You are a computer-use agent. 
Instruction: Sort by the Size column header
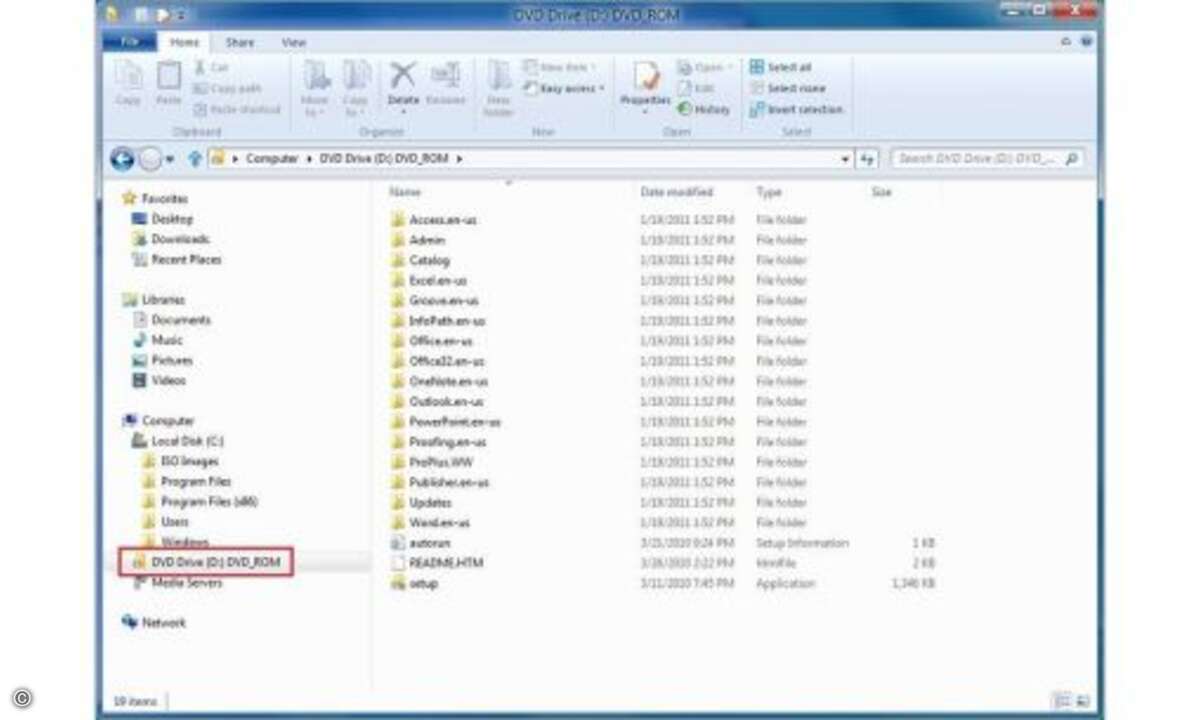pyautogui.click(x=881, y=191)
